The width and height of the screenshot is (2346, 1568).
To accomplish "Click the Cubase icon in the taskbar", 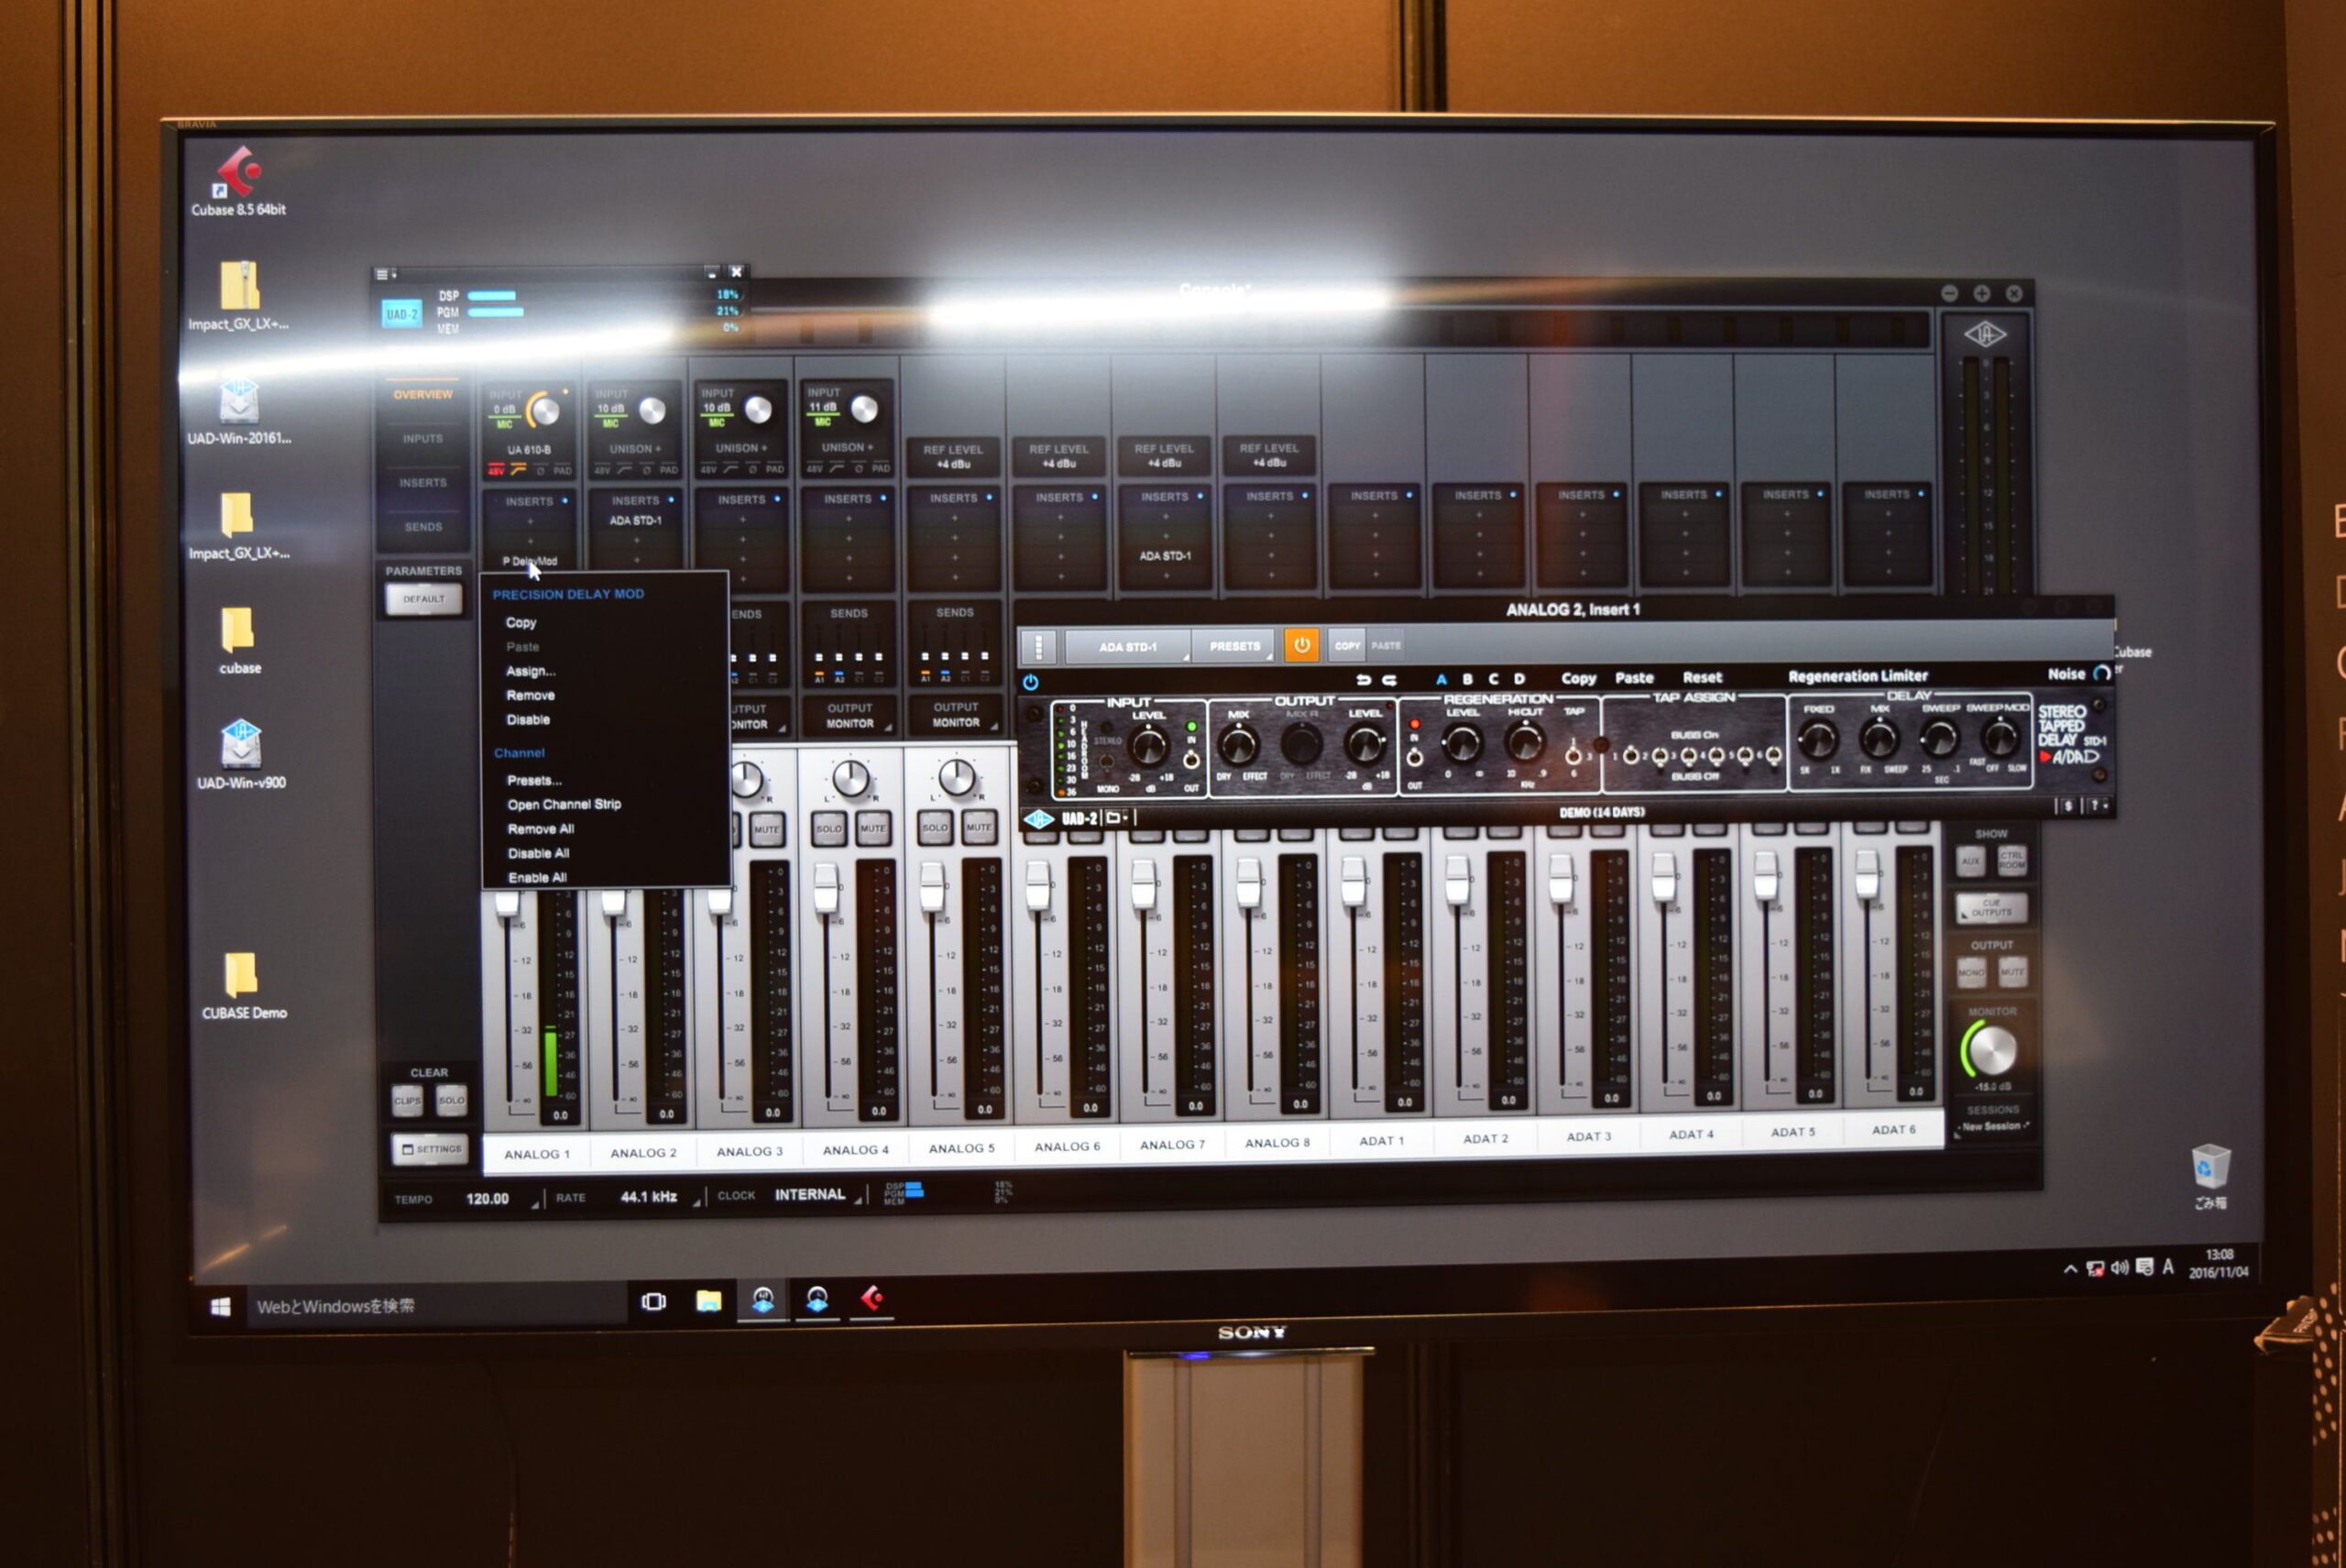I will pyautogui.click(x=872, y=1298).
